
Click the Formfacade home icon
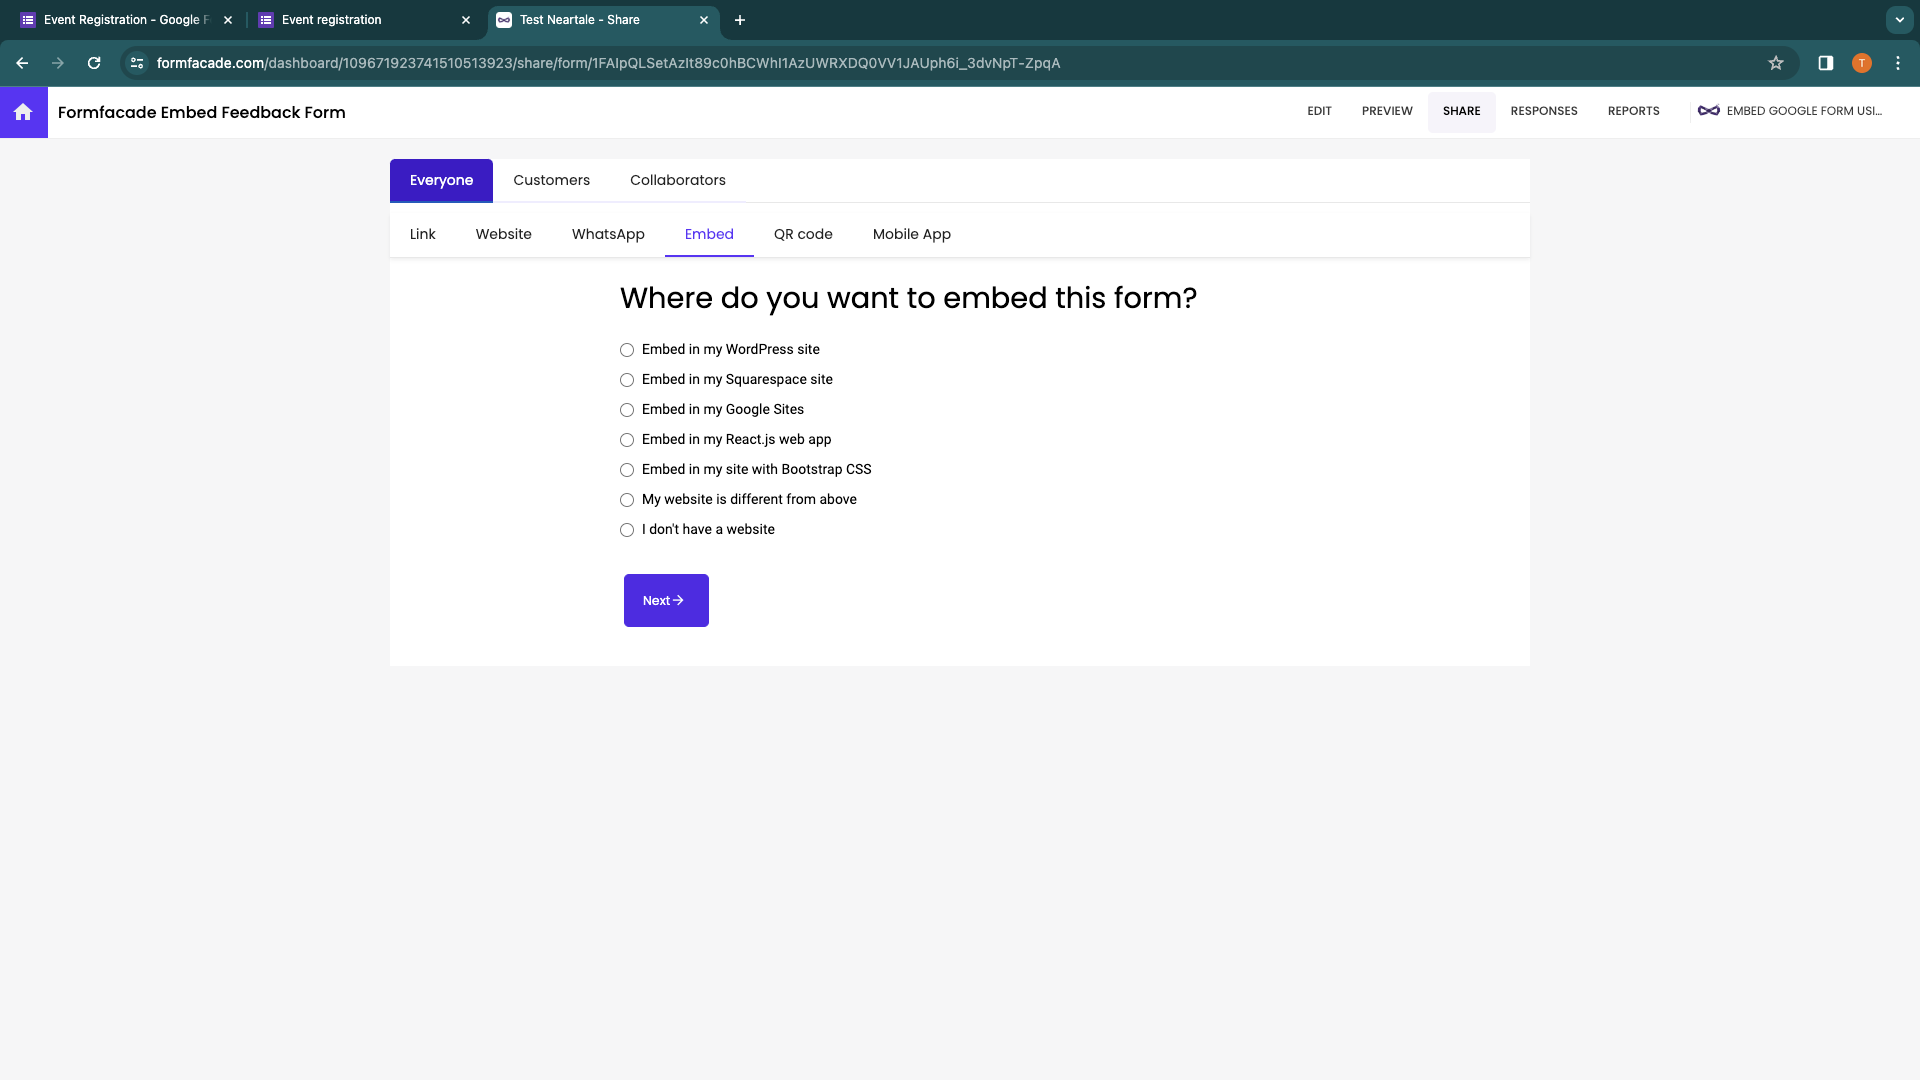[24, 111]
